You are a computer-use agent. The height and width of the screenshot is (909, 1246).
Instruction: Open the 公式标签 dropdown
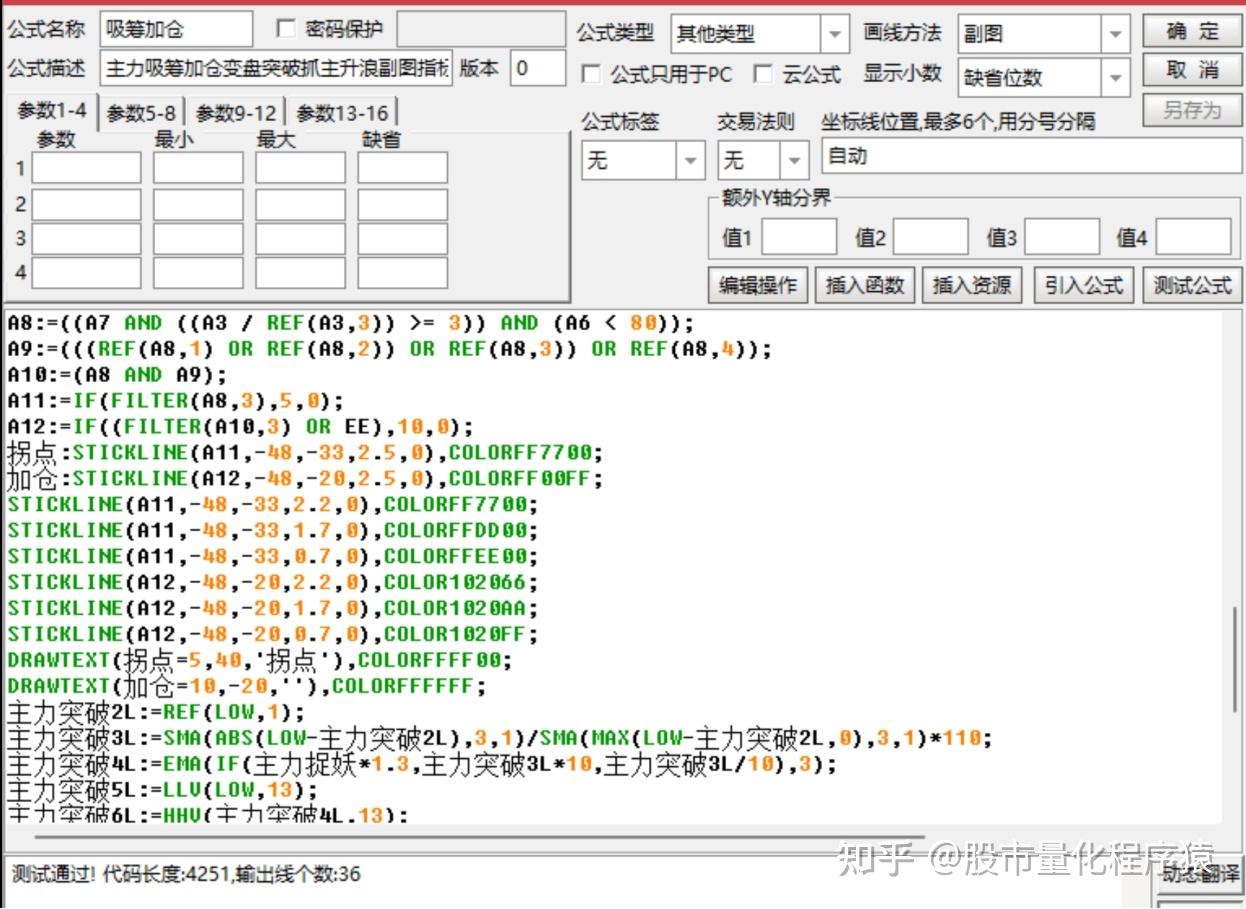point(644,160)
